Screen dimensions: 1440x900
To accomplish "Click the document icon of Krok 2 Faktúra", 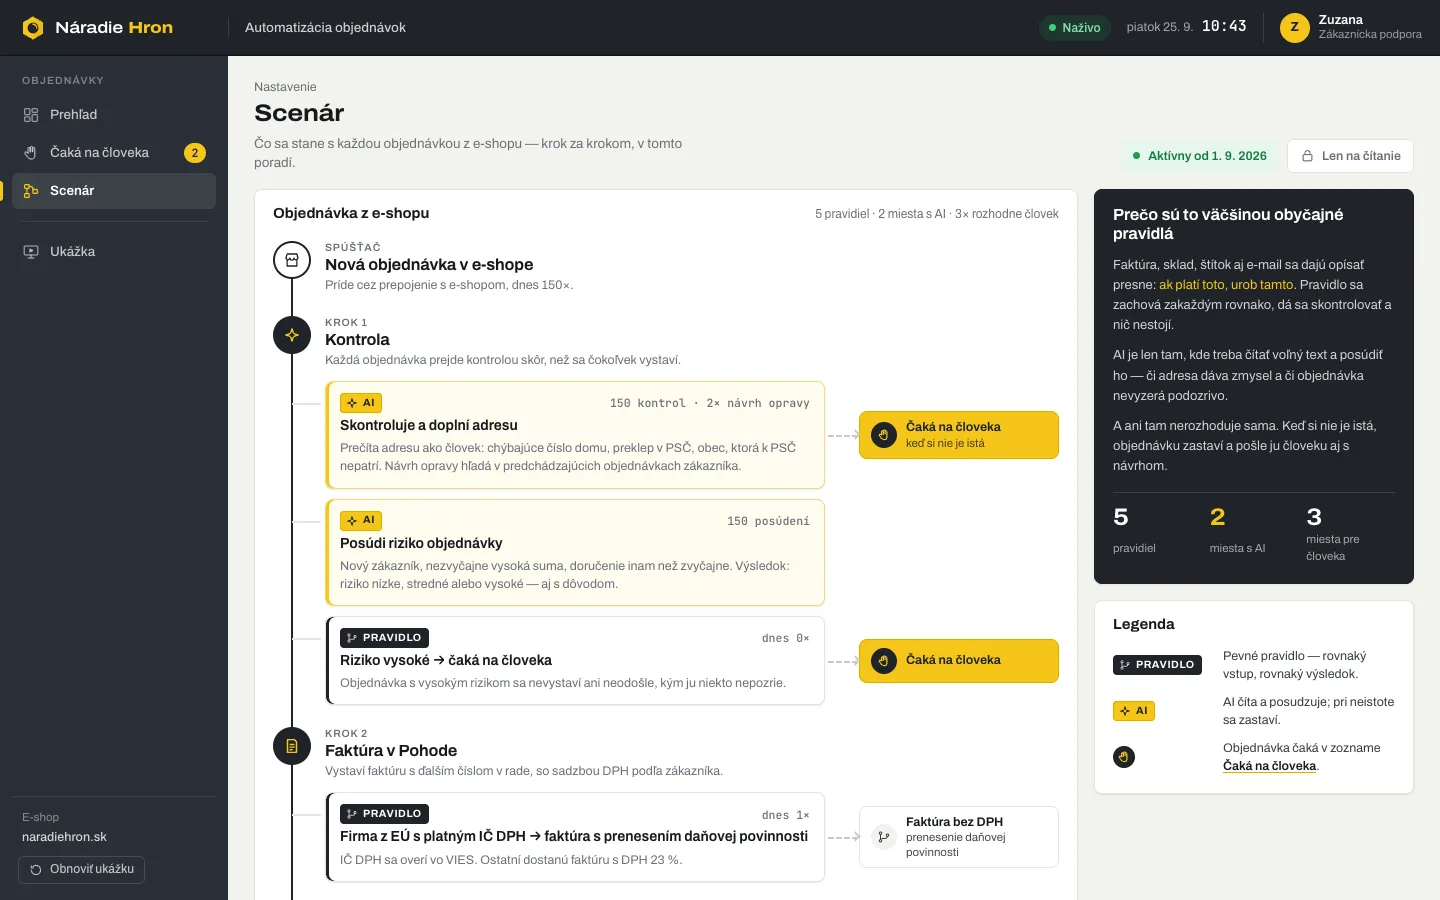I will click(x=292, y=746).
